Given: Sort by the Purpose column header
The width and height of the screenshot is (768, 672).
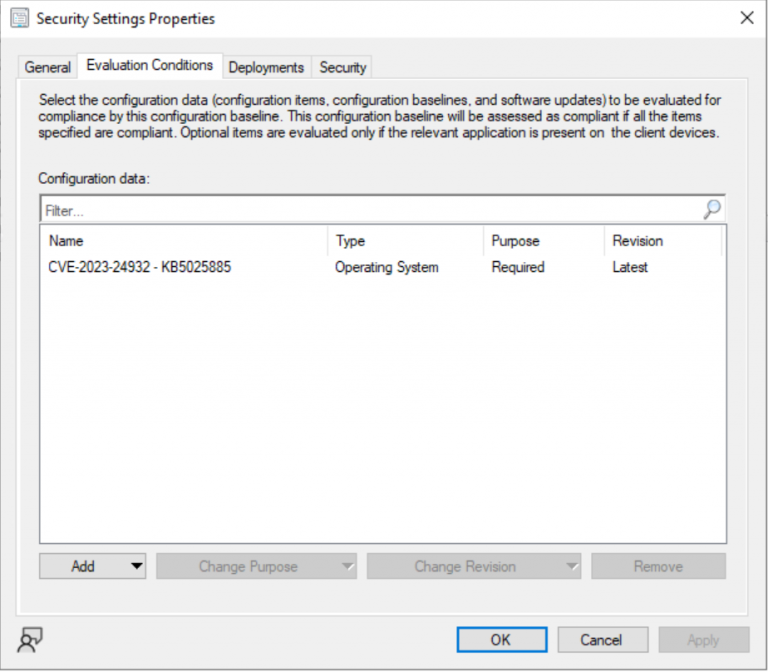Looking at the screenshot, I should [x=544, y=241].
